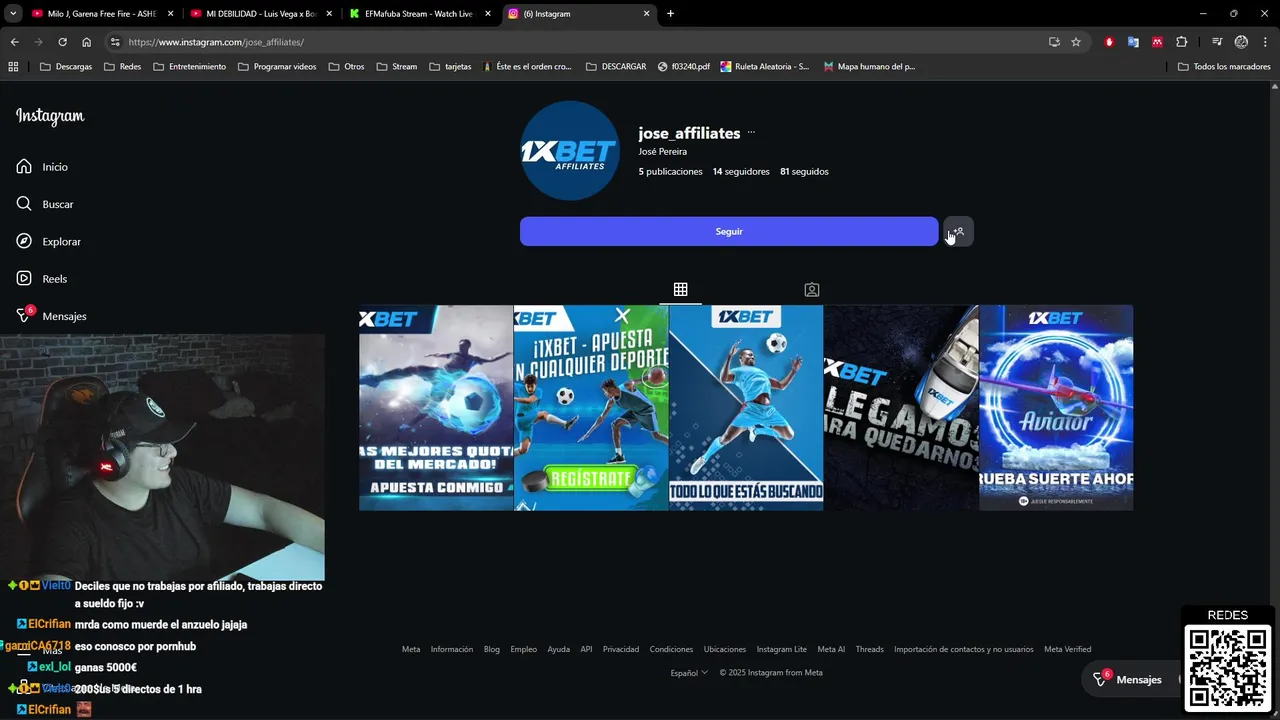The height and width of the screenshot is (720, 1280).
Task: Close the Instagram browser tab
Action: 647,14
